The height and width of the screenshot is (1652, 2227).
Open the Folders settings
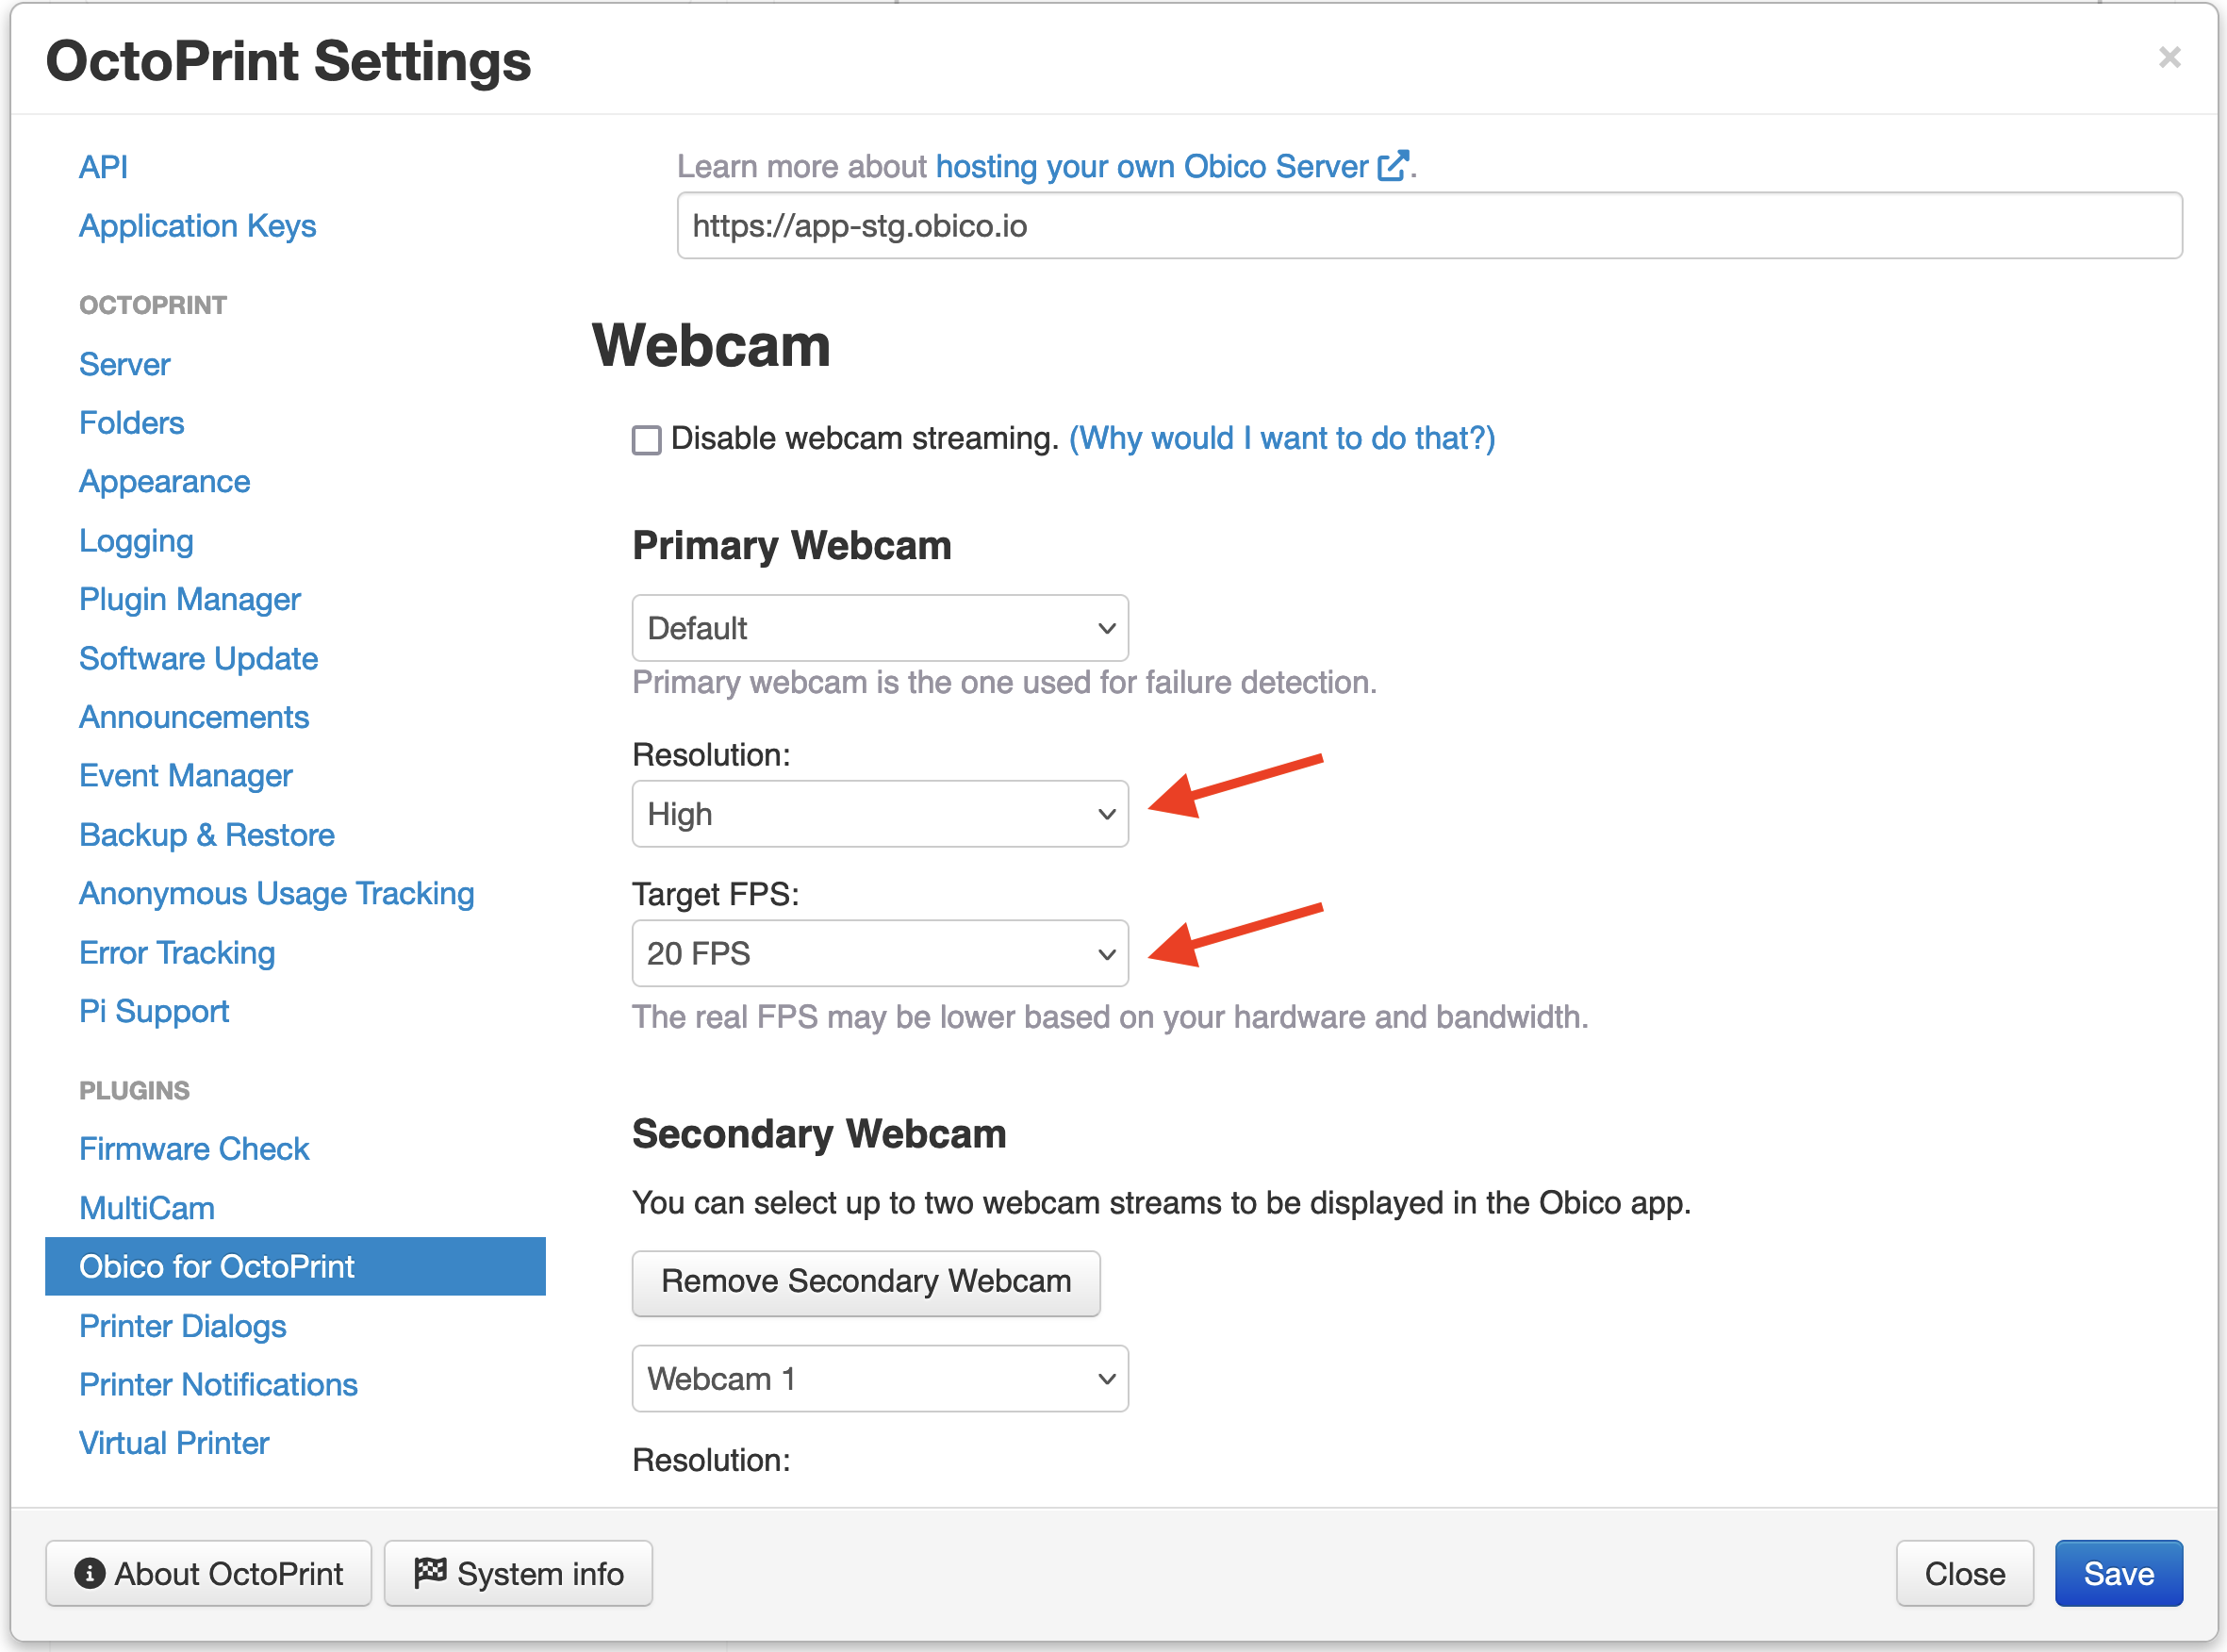[131, 423]
